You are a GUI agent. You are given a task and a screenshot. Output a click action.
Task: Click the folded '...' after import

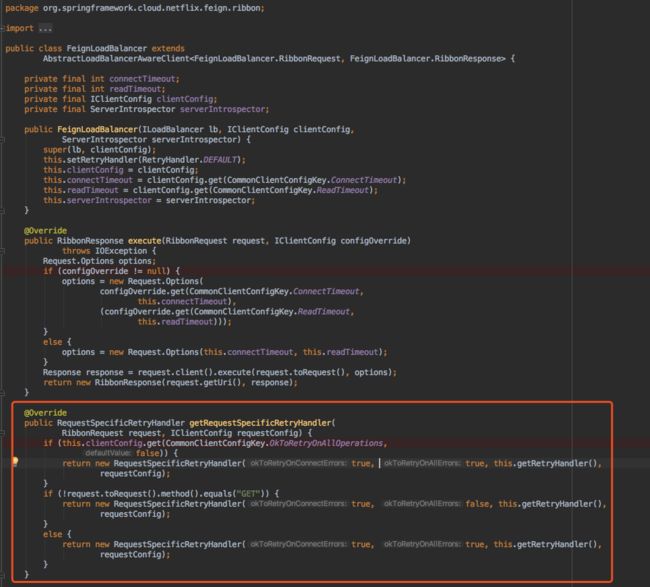[45, 29]
